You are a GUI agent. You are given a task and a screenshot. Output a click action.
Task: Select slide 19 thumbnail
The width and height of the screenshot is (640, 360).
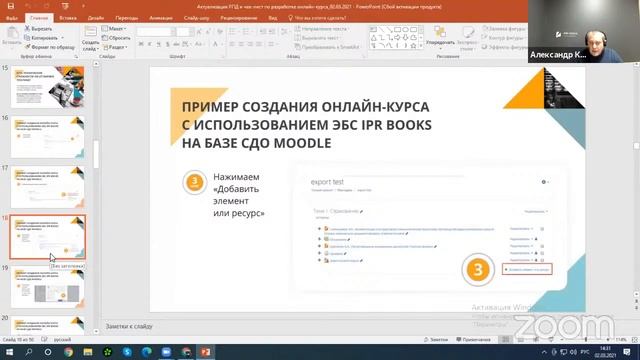[x=47, y=287]
